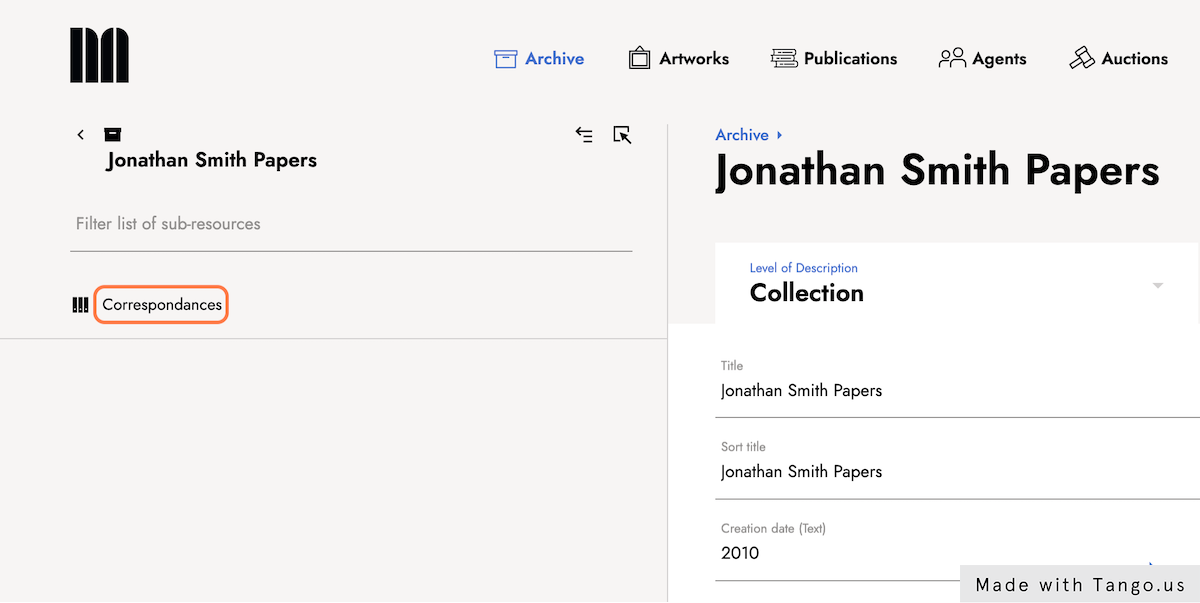Screen dimensions: 1200x603
Task: Click the Filter list of sub-resources field
Action: coord(354,224)
